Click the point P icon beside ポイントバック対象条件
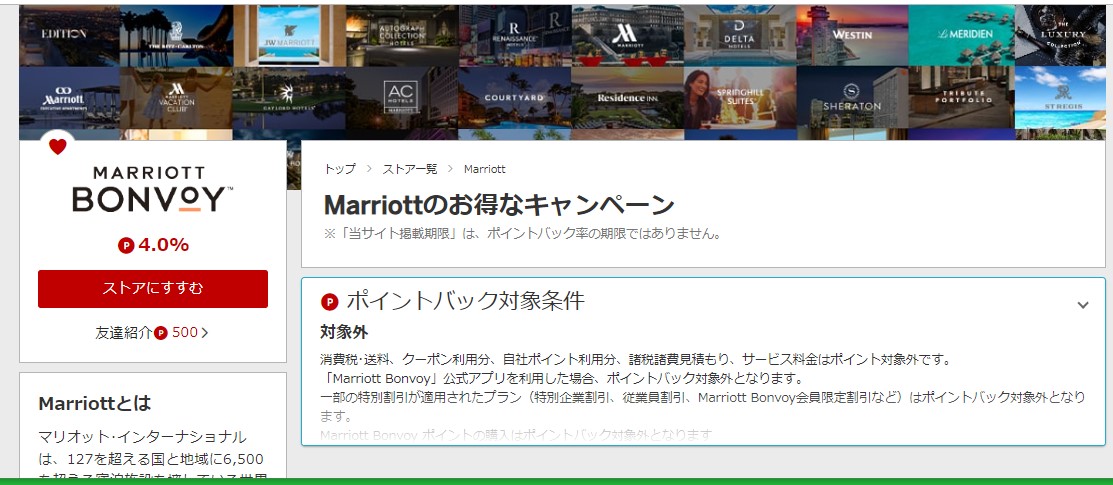Viewport: 1113px width, 485px height. pos(329,303)
